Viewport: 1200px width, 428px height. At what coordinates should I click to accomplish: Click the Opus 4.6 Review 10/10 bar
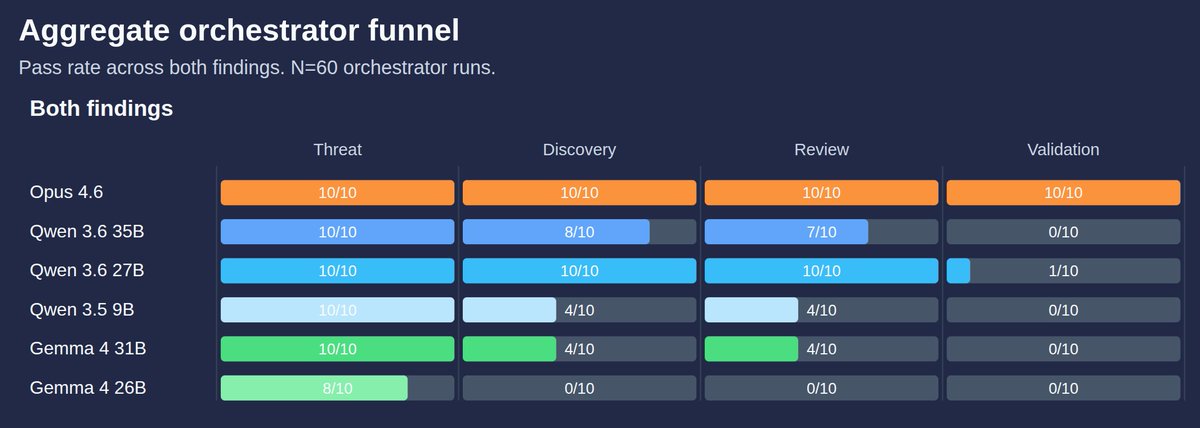pos(821,193)
